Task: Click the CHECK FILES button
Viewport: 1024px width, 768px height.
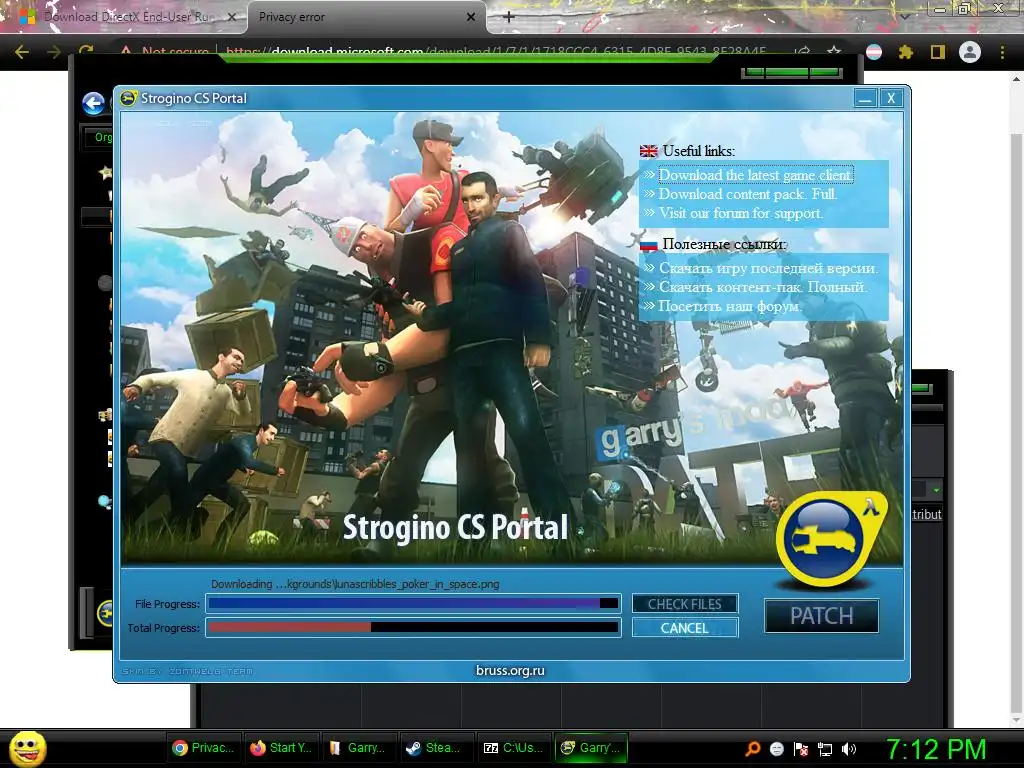Action: point(684,604)
